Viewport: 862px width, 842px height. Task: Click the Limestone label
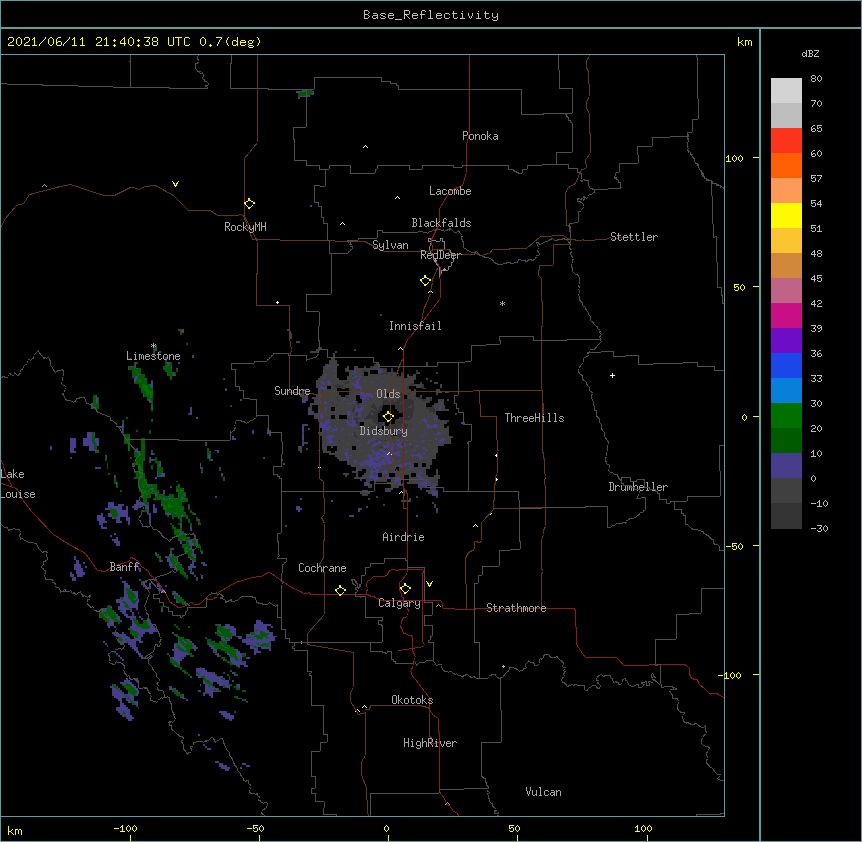[x=153, y=356]
